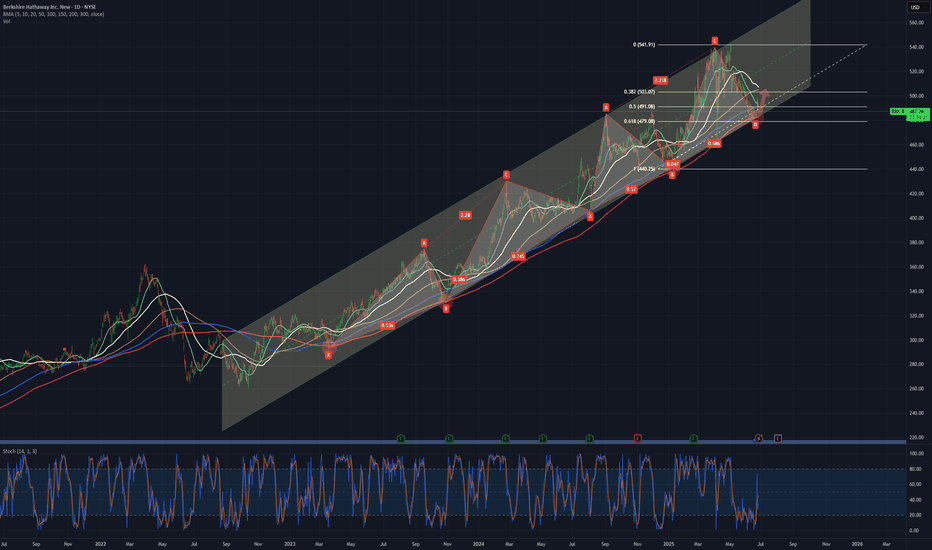Open the green earnings marker near Mar 2025
Image resolution: width=932 pixels, height=550 pixels.
click(693, 438)
